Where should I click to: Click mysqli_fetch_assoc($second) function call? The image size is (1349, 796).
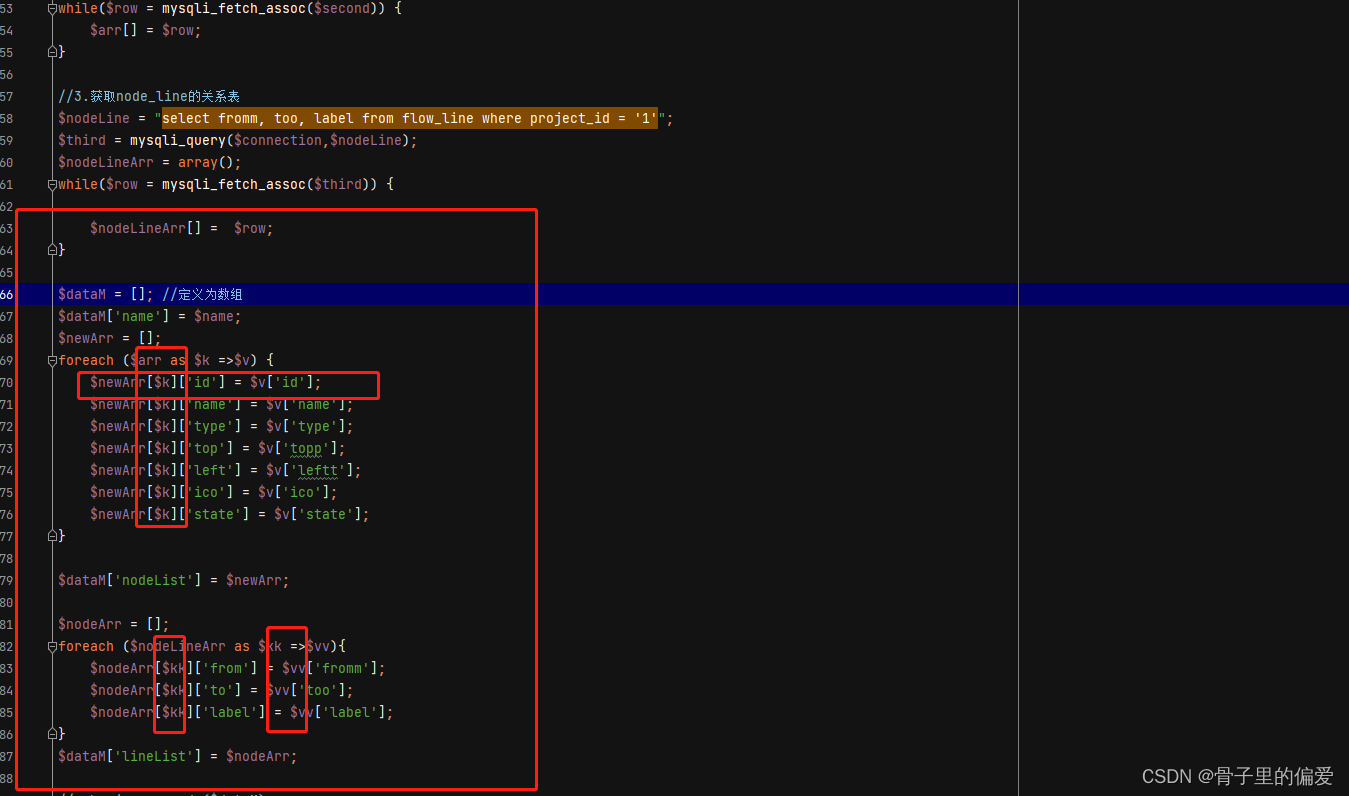tap(270, 8)
